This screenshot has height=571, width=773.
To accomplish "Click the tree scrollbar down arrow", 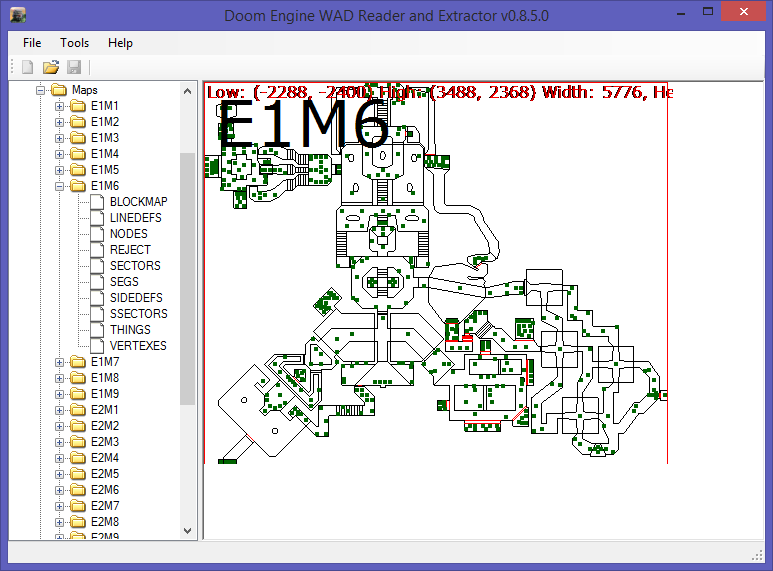I will (187, 531).
